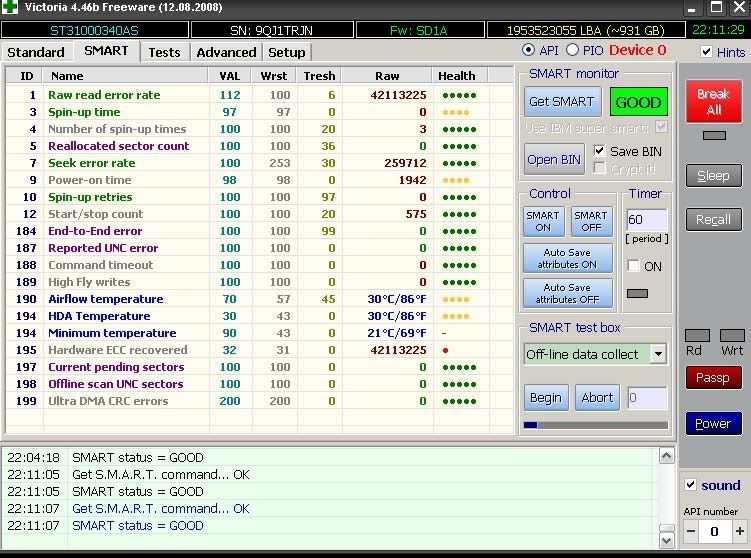Disable the Hints checkbox
Image resolution: width=751 pixels, height=558 pixels.
point(707,52)
